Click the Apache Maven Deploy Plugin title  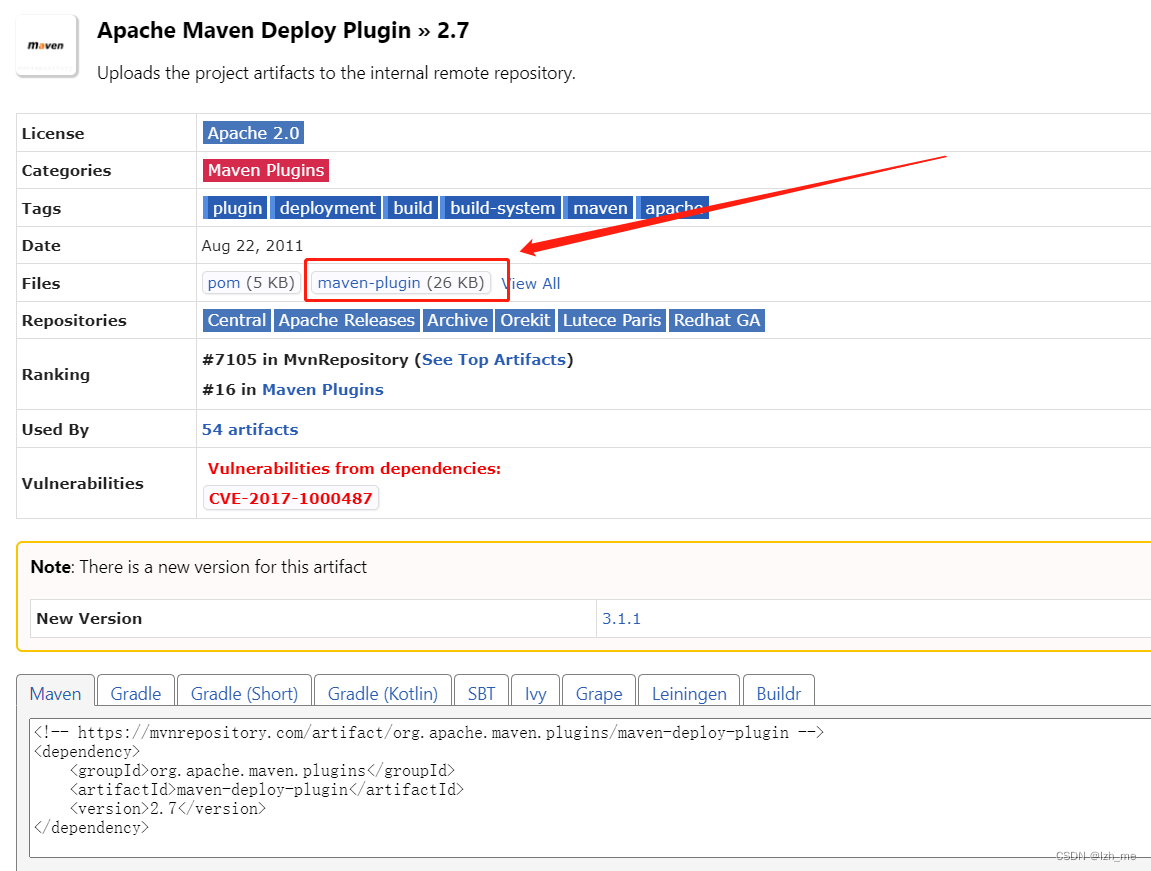(x=283, y=30)
